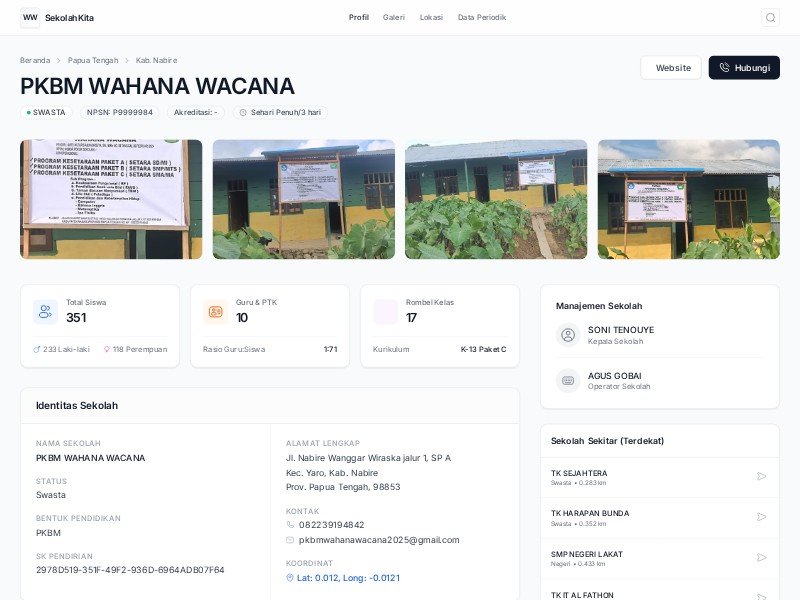Click the search icon in header

click(x=770, y=17)
